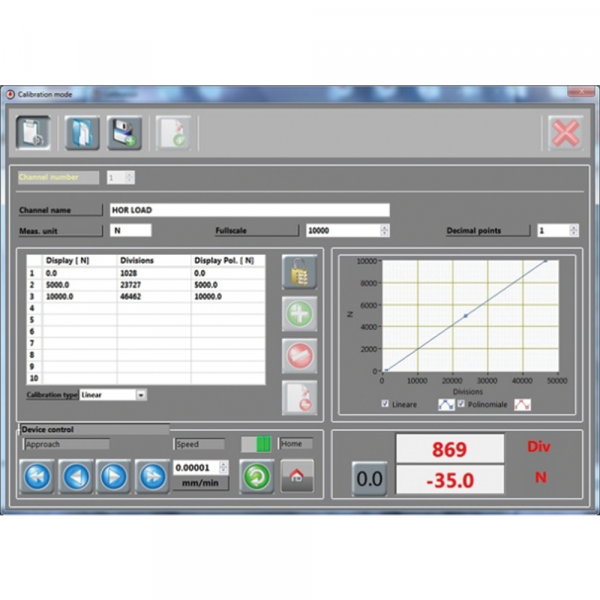
Task: Open calibration file with blue folder icon
Action: (x=82, y=132)
